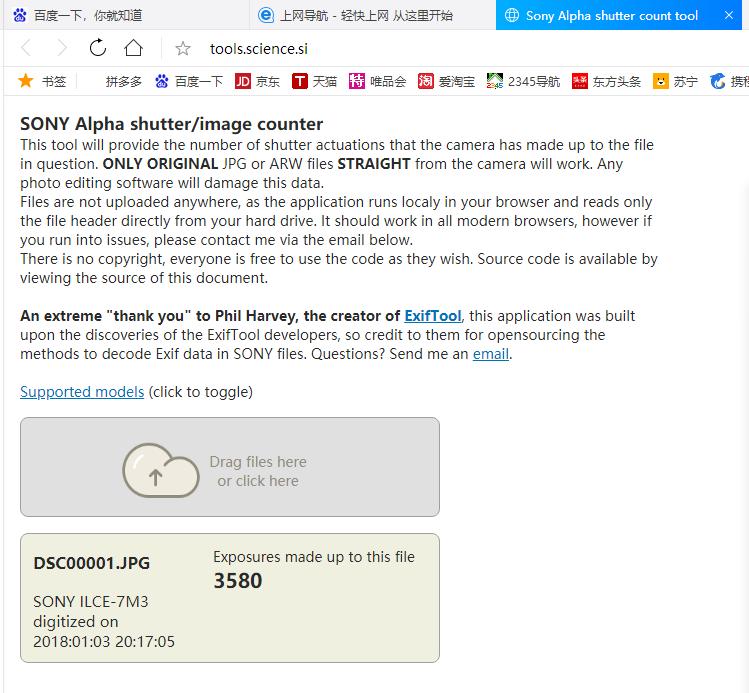Click the DSC00001.JPG result card
The width and height of the screenshot is (749, 693).
229,598
